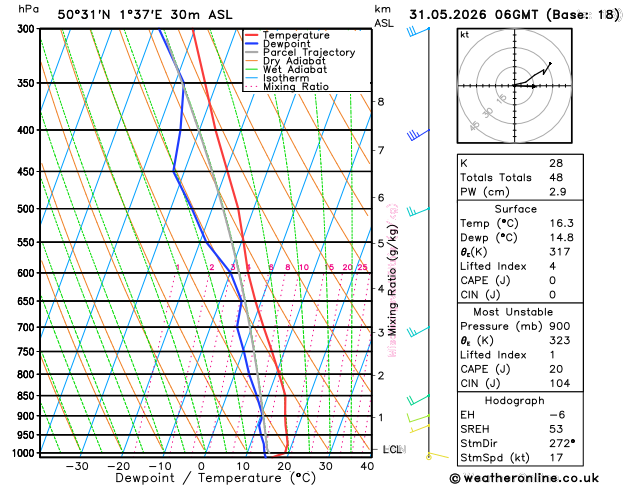Click the StmSpd (kt) value 17
The height and width of the screenshot is (486, 629).
point(556,458)
